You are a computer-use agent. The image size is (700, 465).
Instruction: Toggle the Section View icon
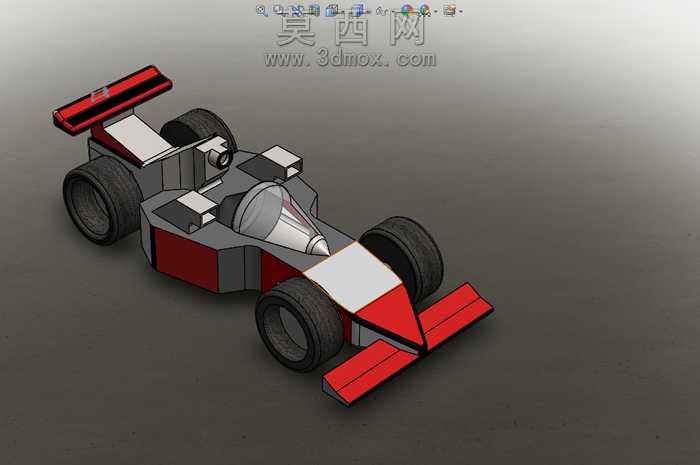point(314,11)
